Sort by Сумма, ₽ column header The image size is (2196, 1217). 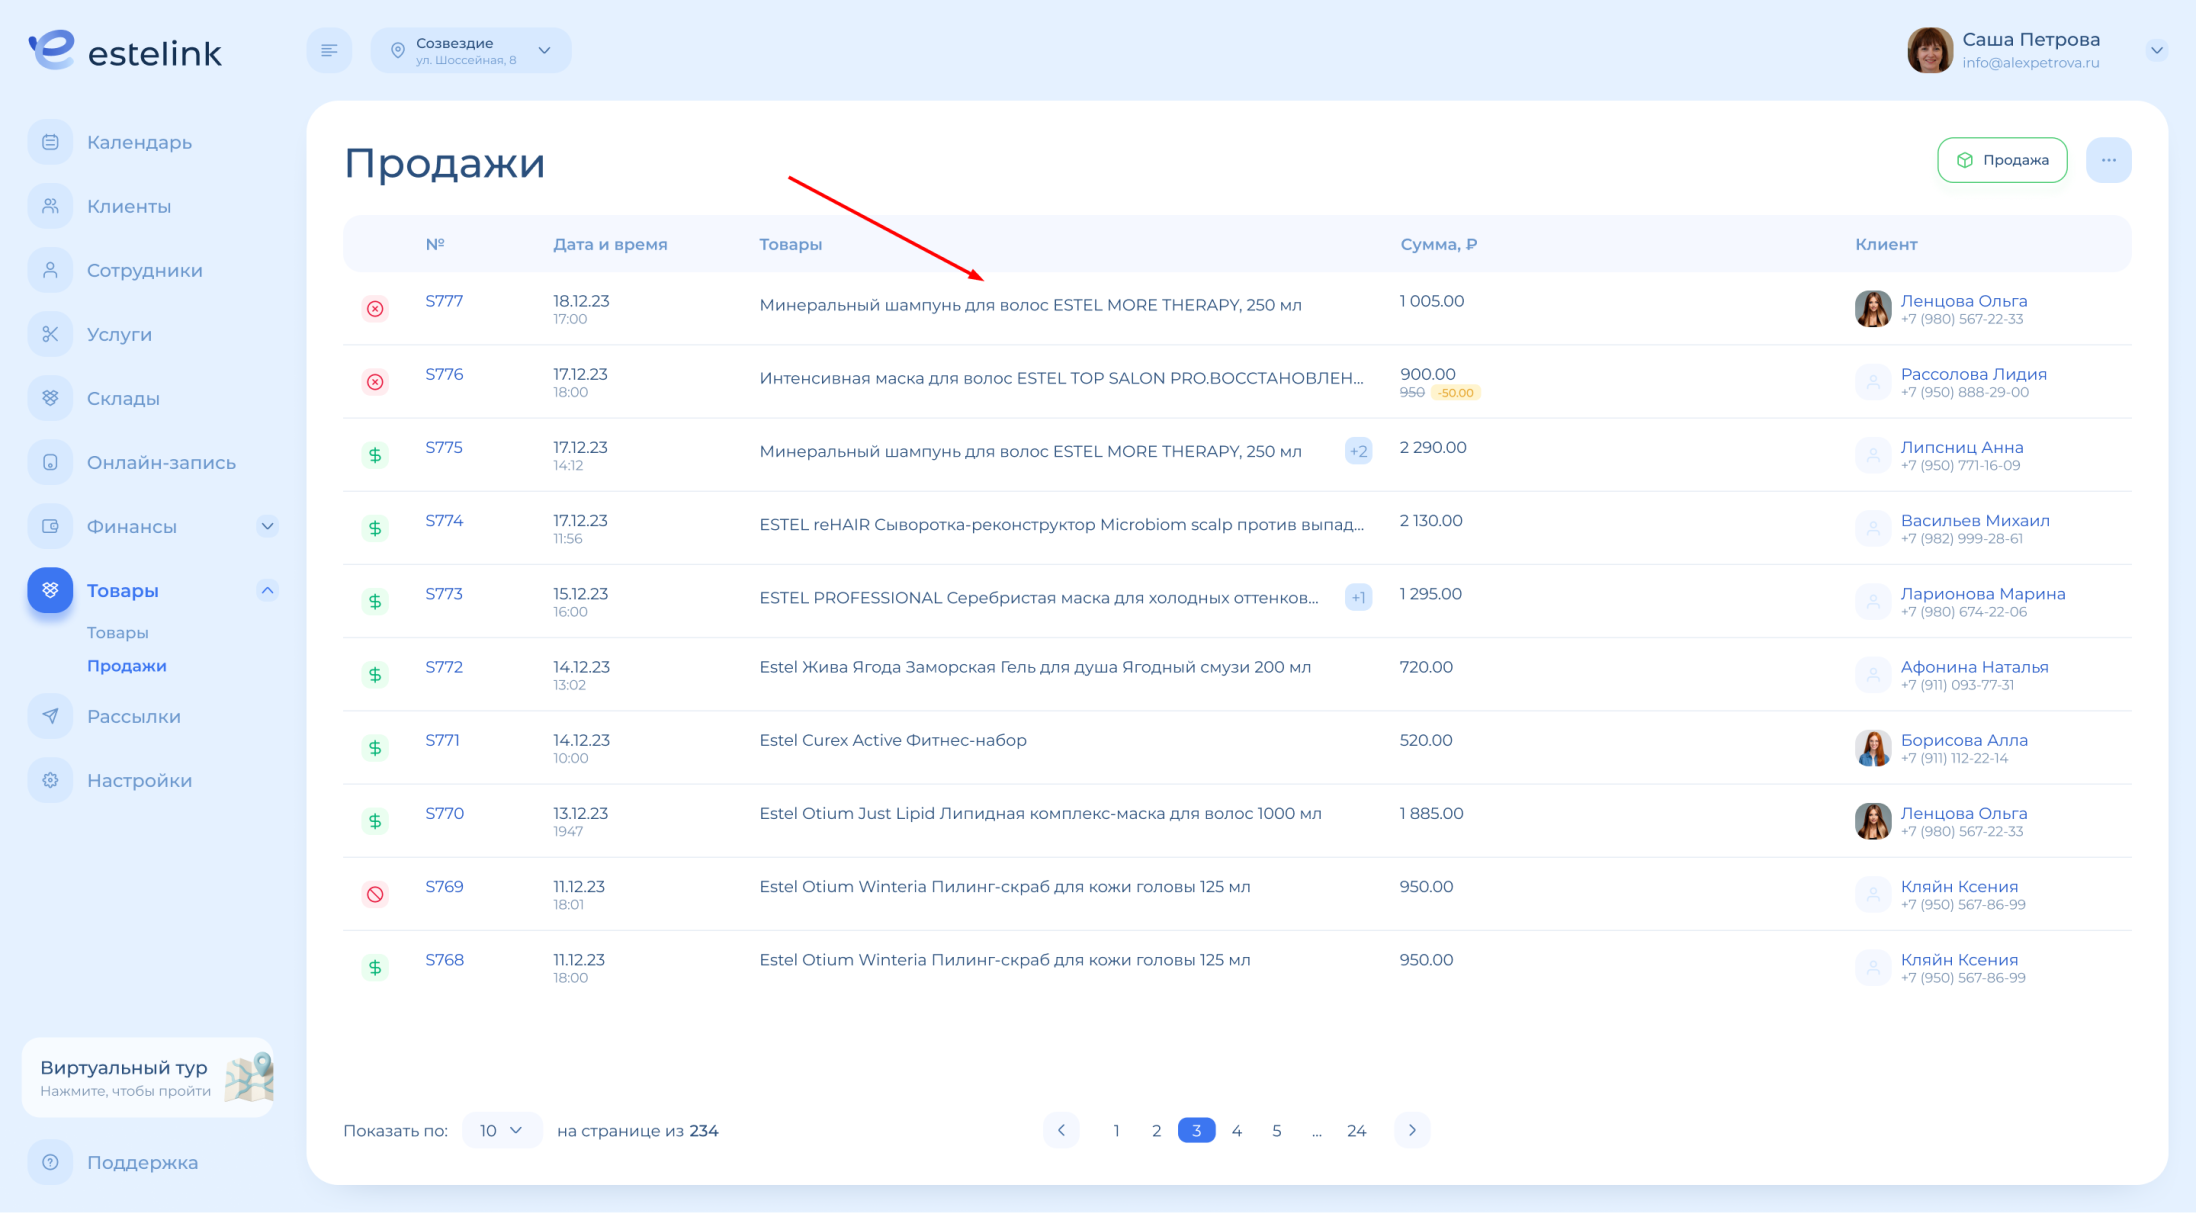[1438, 244]
